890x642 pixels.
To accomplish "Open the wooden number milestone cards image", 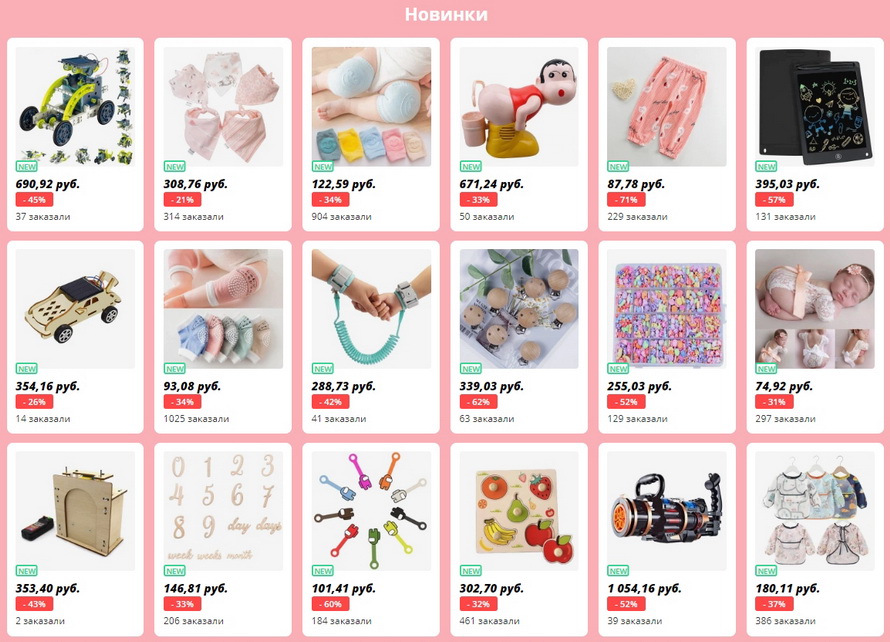I will (224, 511).
